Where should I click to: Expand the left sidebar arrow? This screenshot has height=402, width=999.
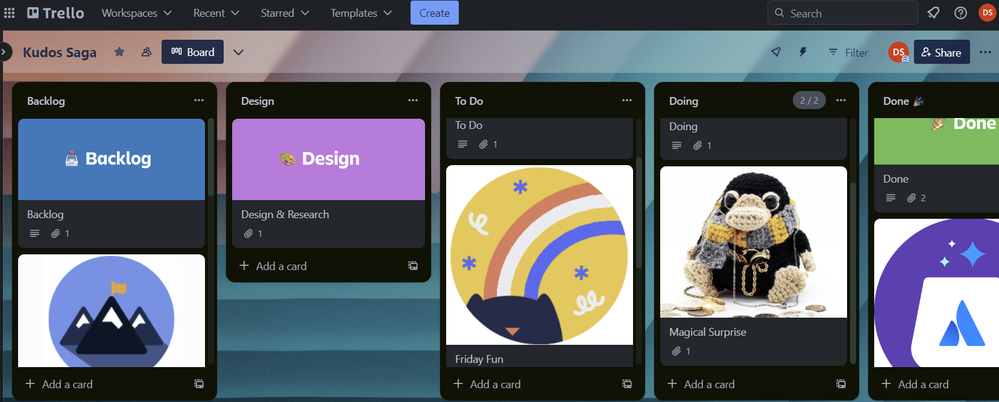click(4, 52)
